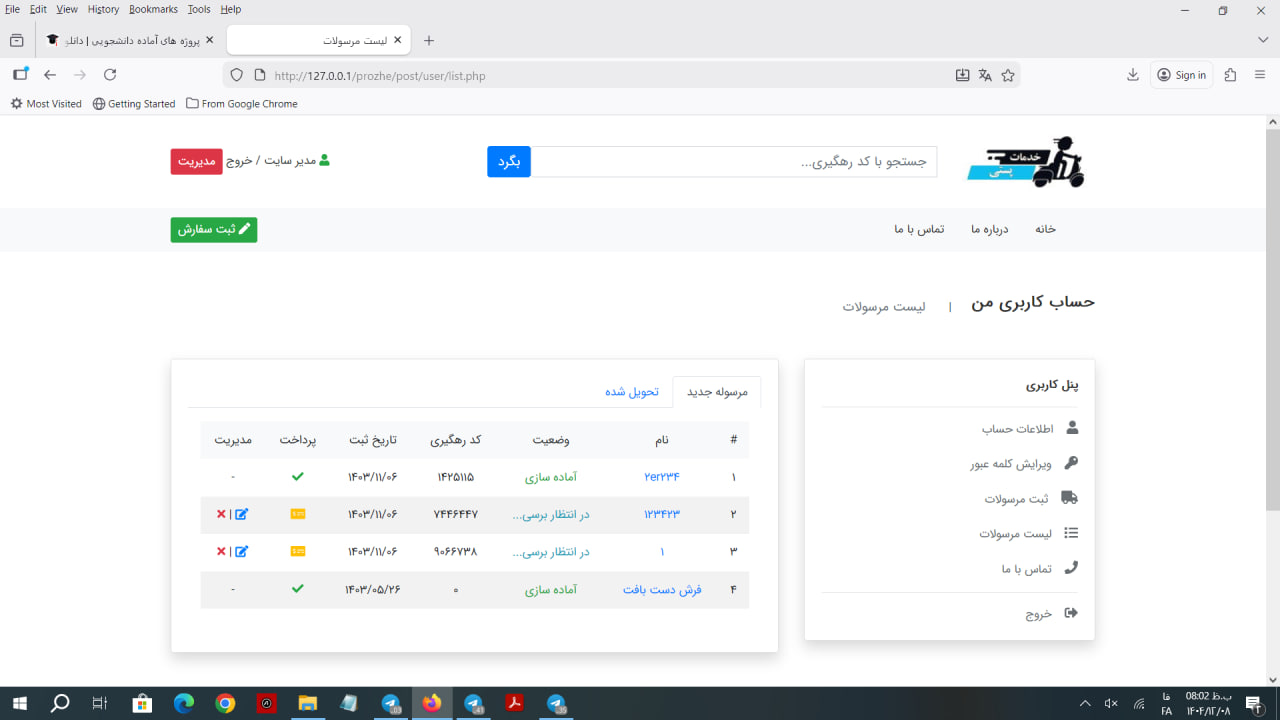Click the truck icon for ثبت مرسولات
Image resolution: width=1280 pixels, height=720 pixels.
(x=1070, y=498)
